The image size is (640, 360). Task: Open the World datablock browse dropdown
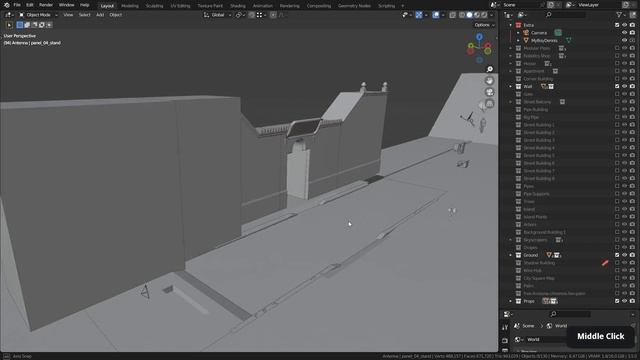pyautogui.click(x=518, y=340)
